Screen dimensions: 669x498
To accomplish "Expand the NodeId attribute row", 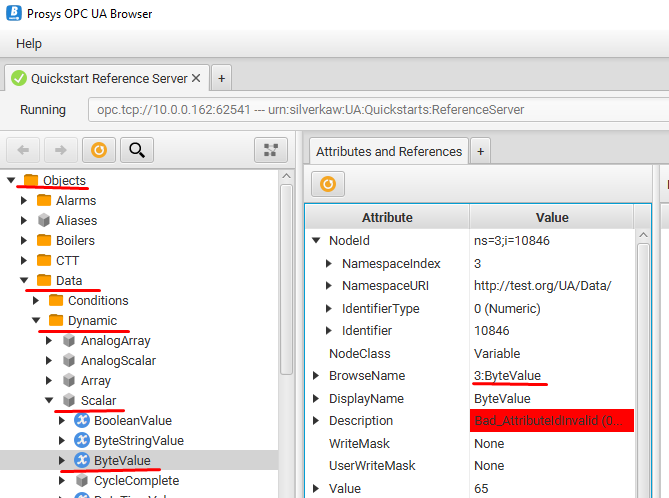I will (x=317, y=241).
